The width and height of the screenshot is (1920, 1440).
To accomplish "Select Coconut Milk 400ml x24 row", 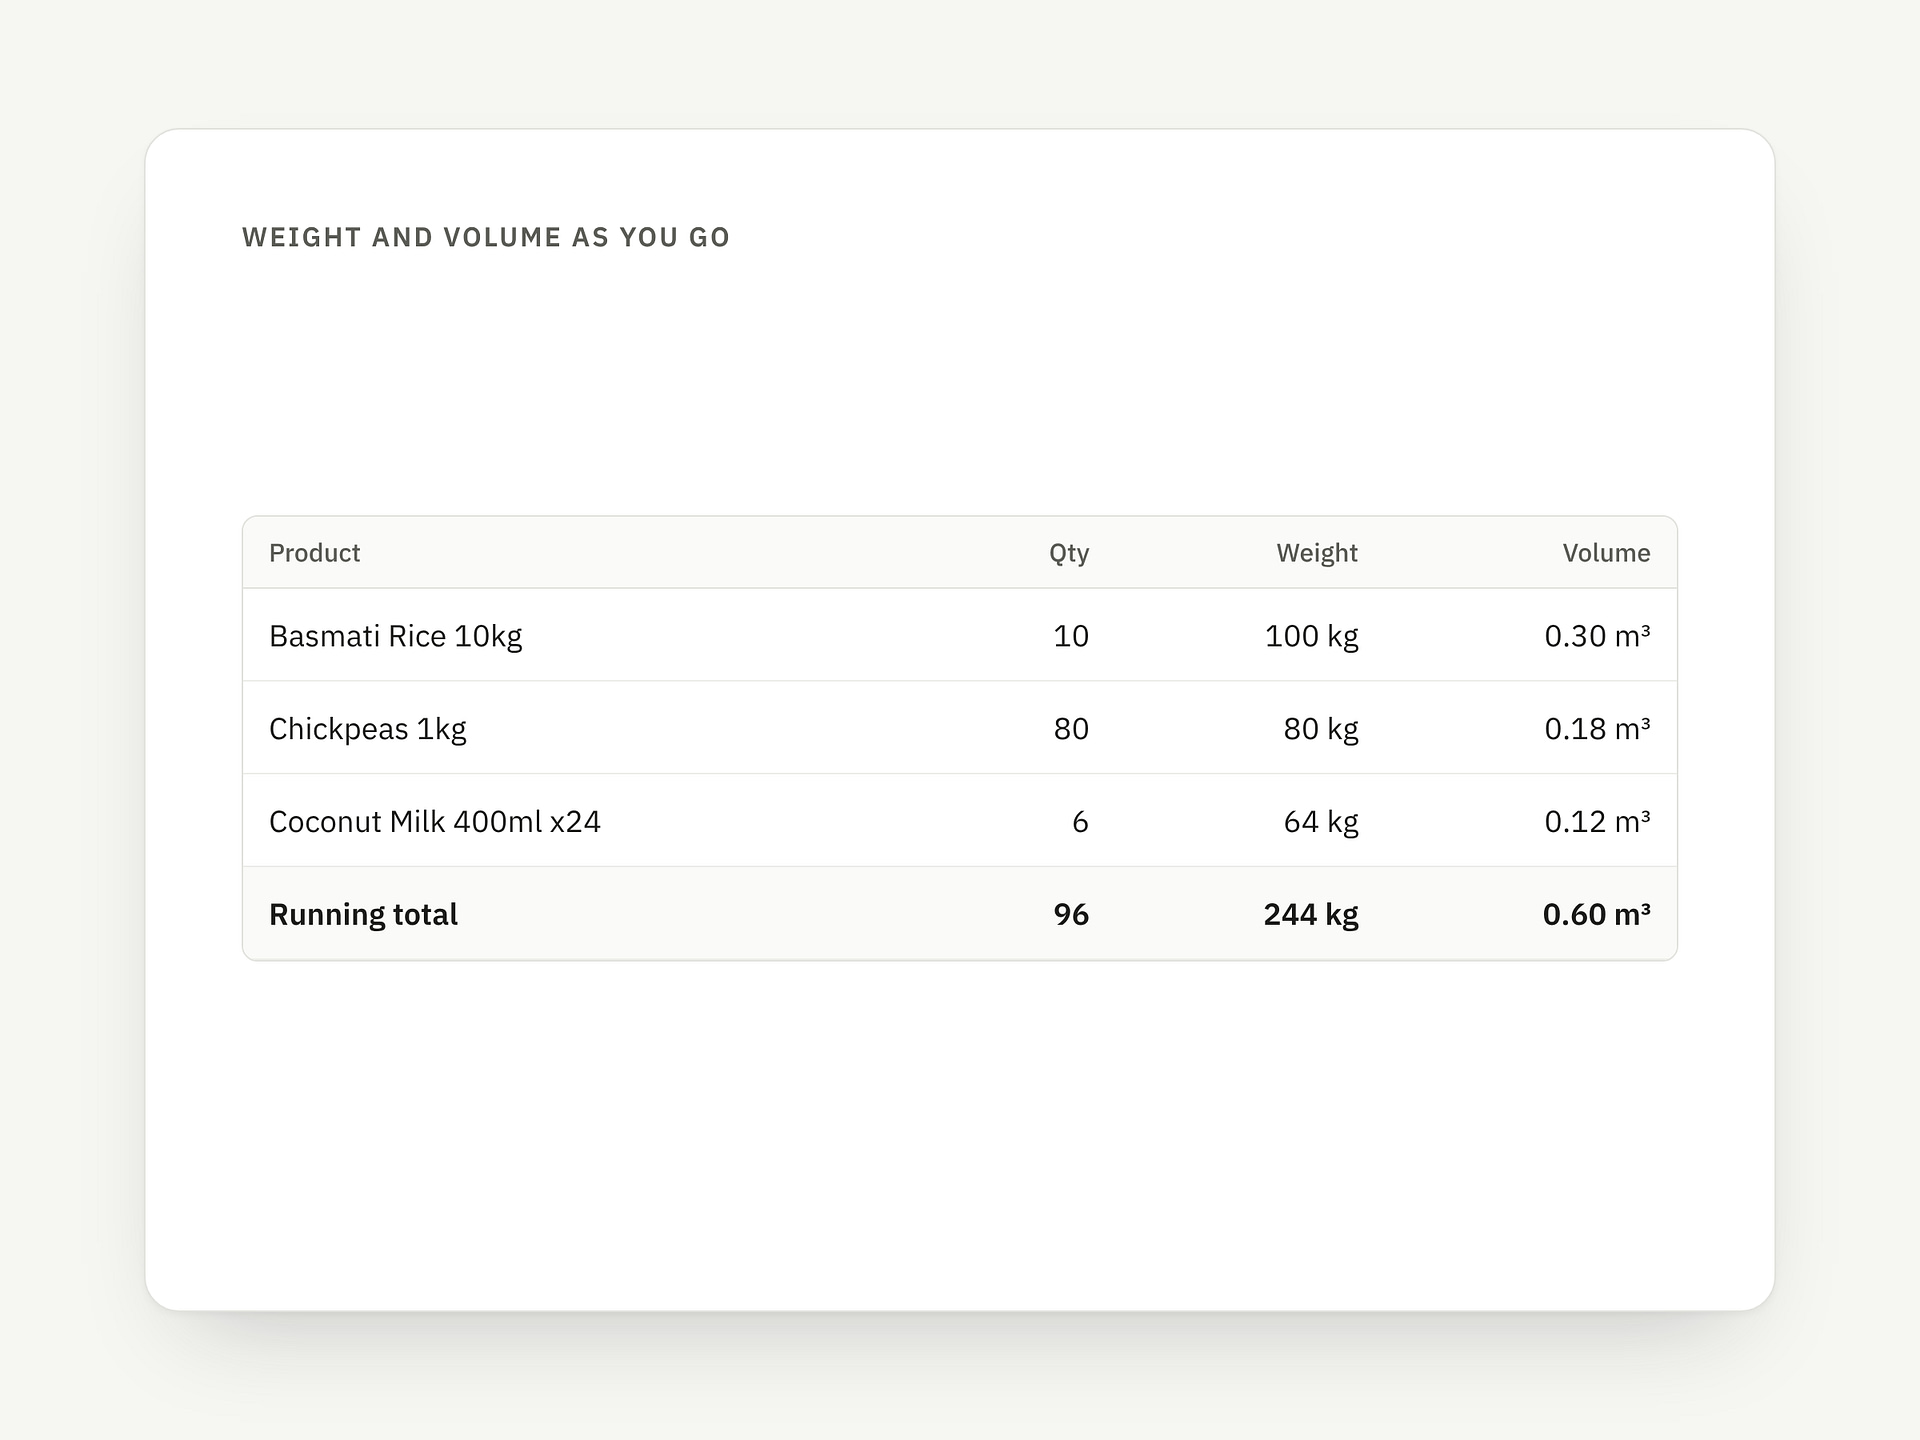I will [x=960, y=821].
